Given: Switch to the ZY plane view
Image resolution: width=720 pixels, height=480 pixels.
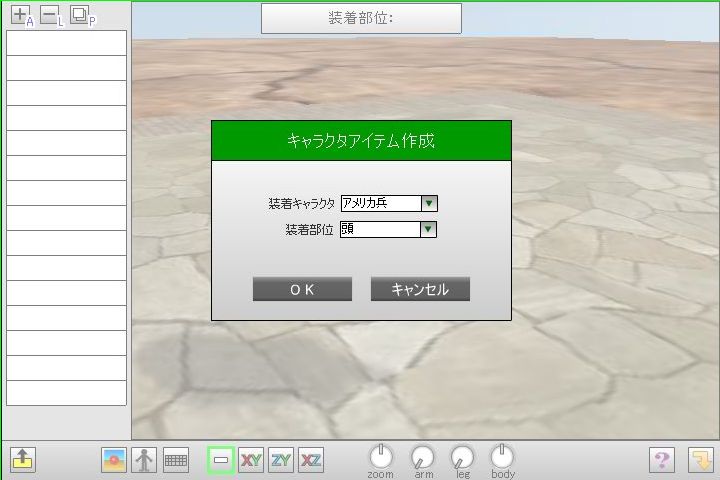Looking at the screenshot, I should [281, 460].
